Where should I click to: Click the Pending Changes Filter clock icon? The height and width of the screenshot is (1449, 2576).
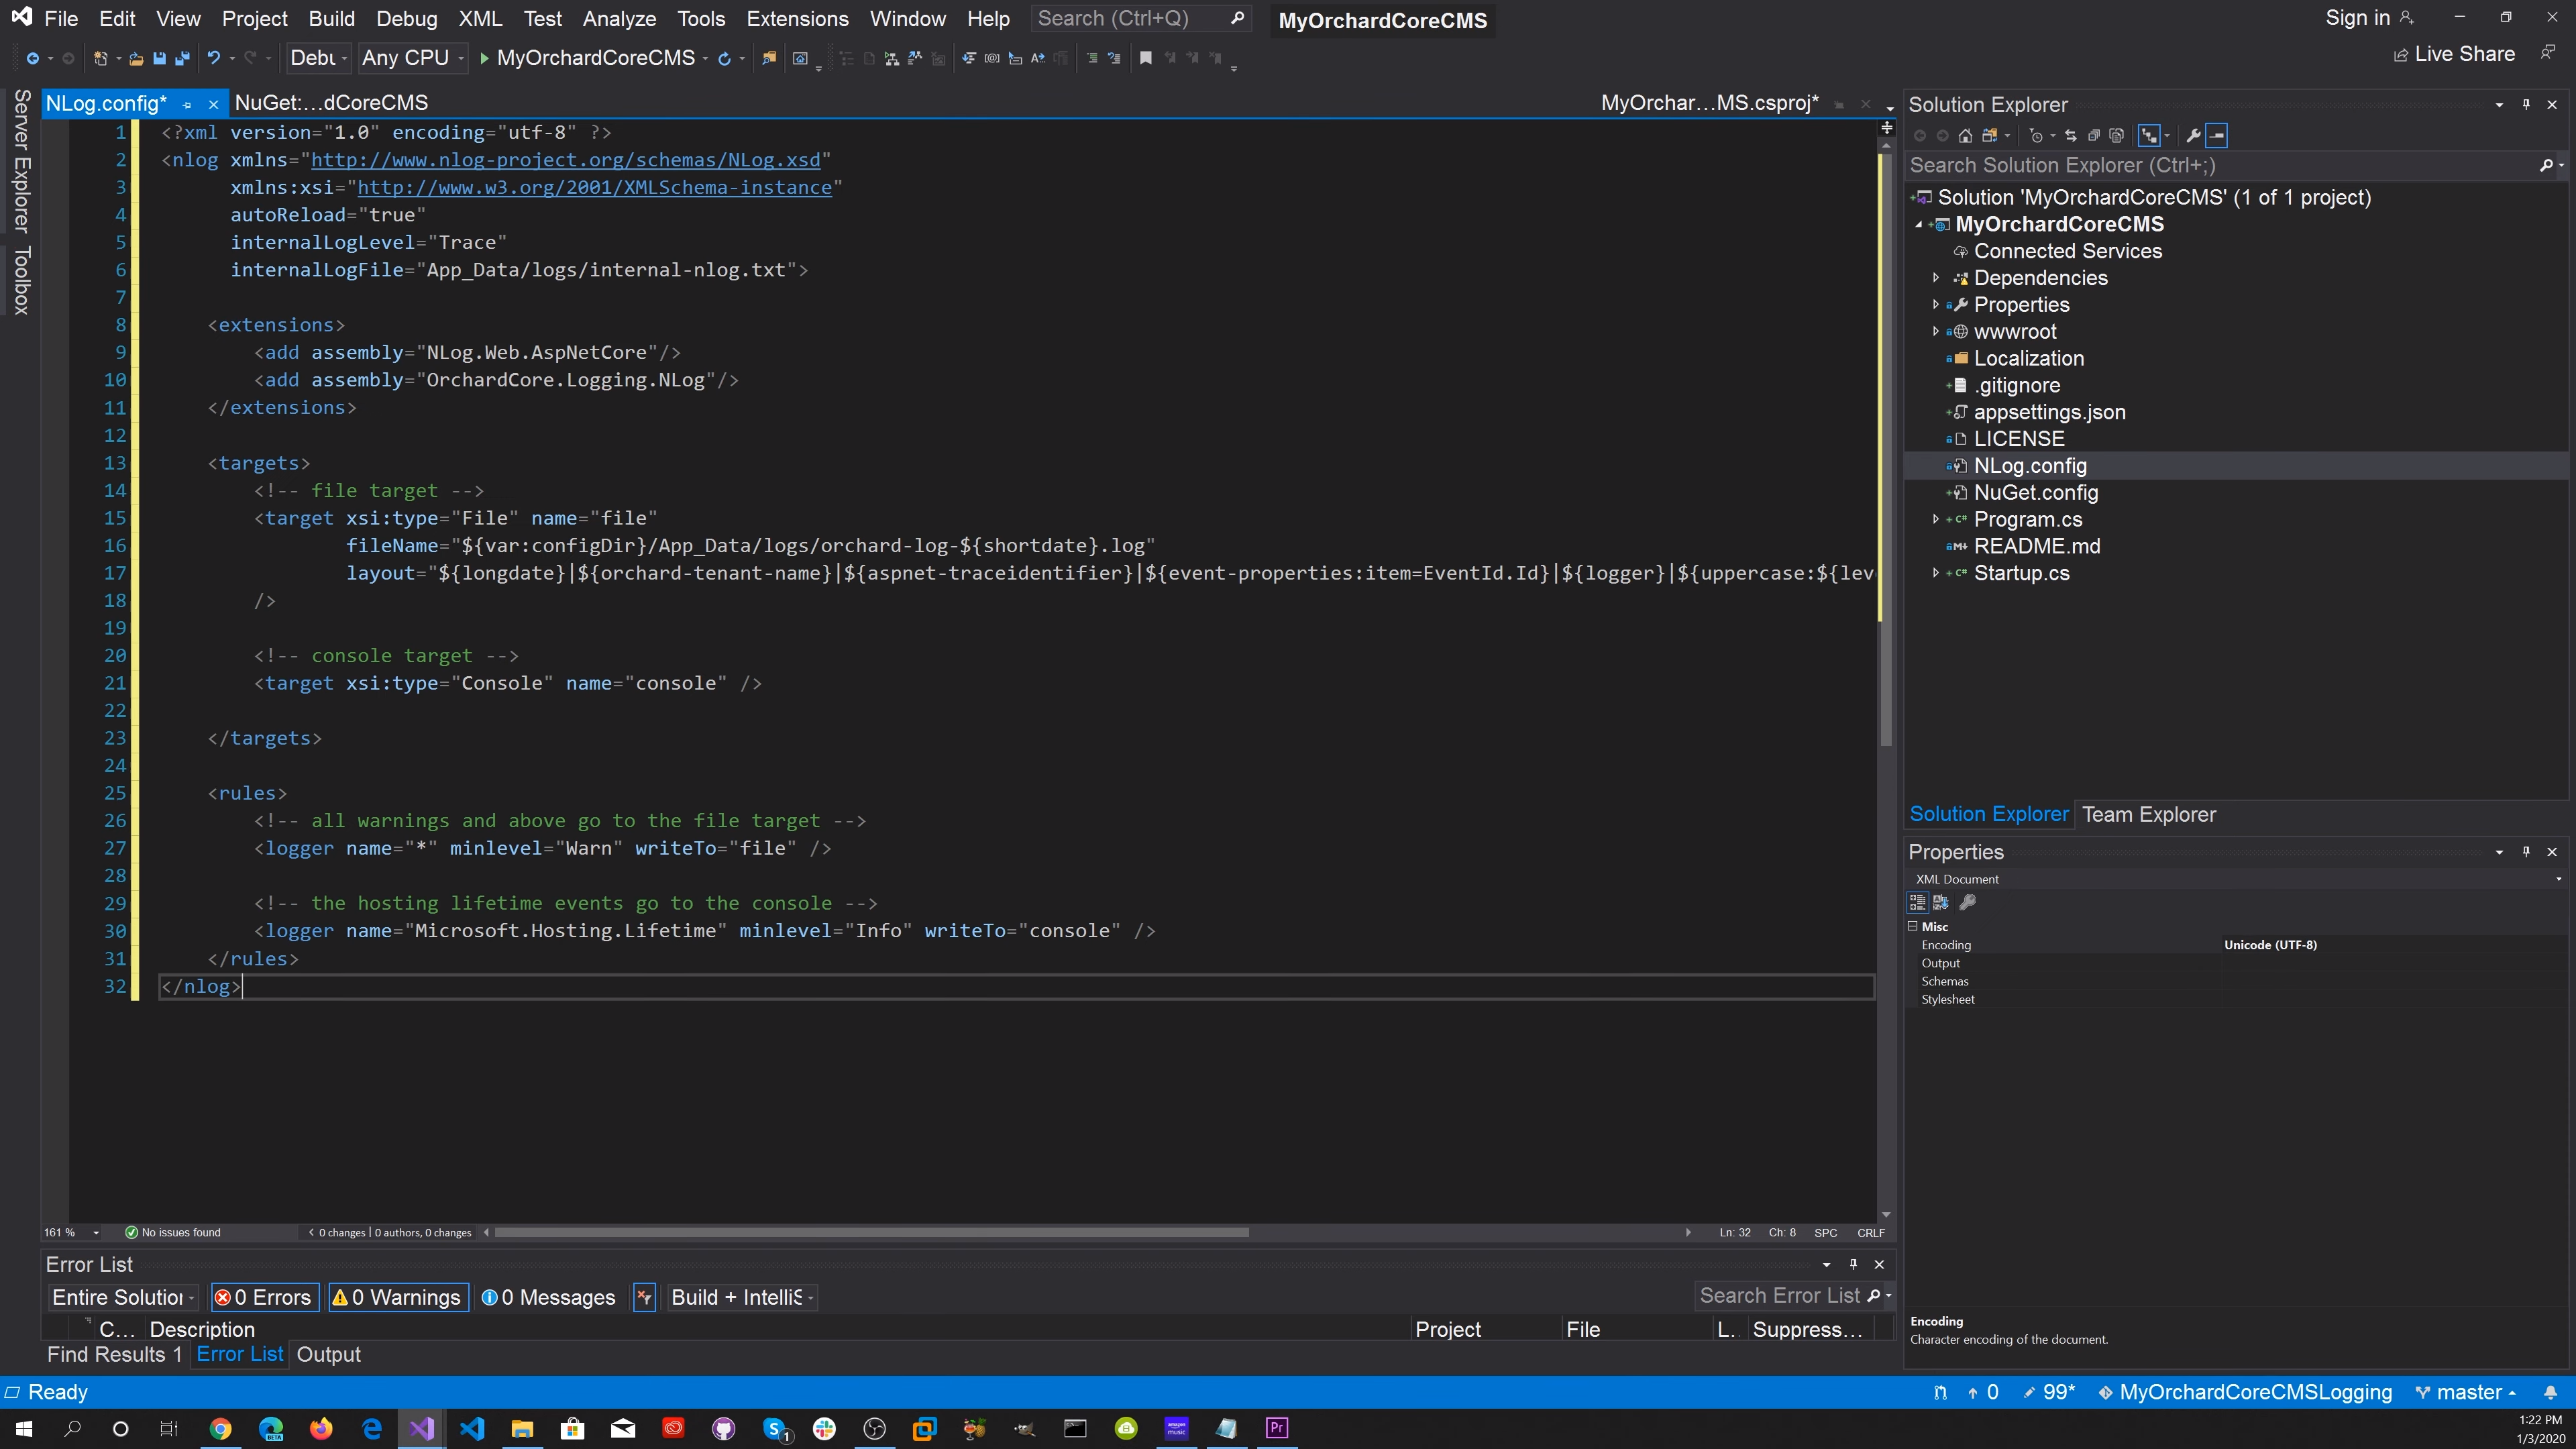pyautogui.click(x=2035, y=135)
